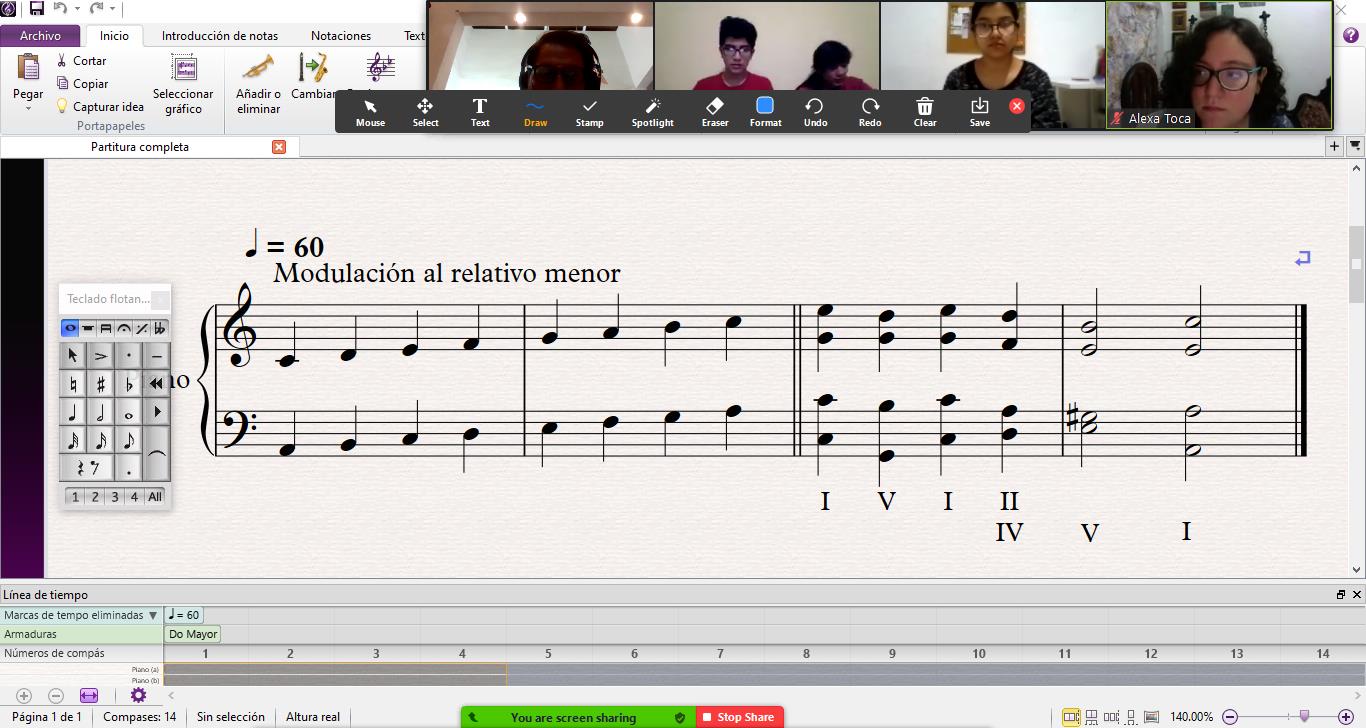Click the Stamp checkmark tool
The height and width of the screenshot is (728, 1366).
[589, 111]
